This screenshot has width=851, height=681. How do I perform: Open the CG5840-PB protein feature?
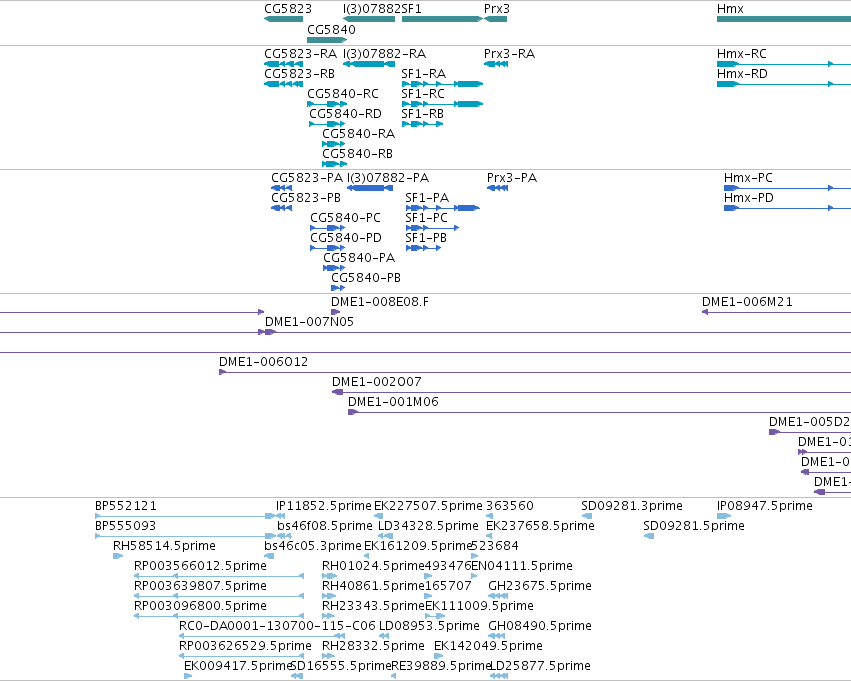pyautogui.click(x=338, y=288)
